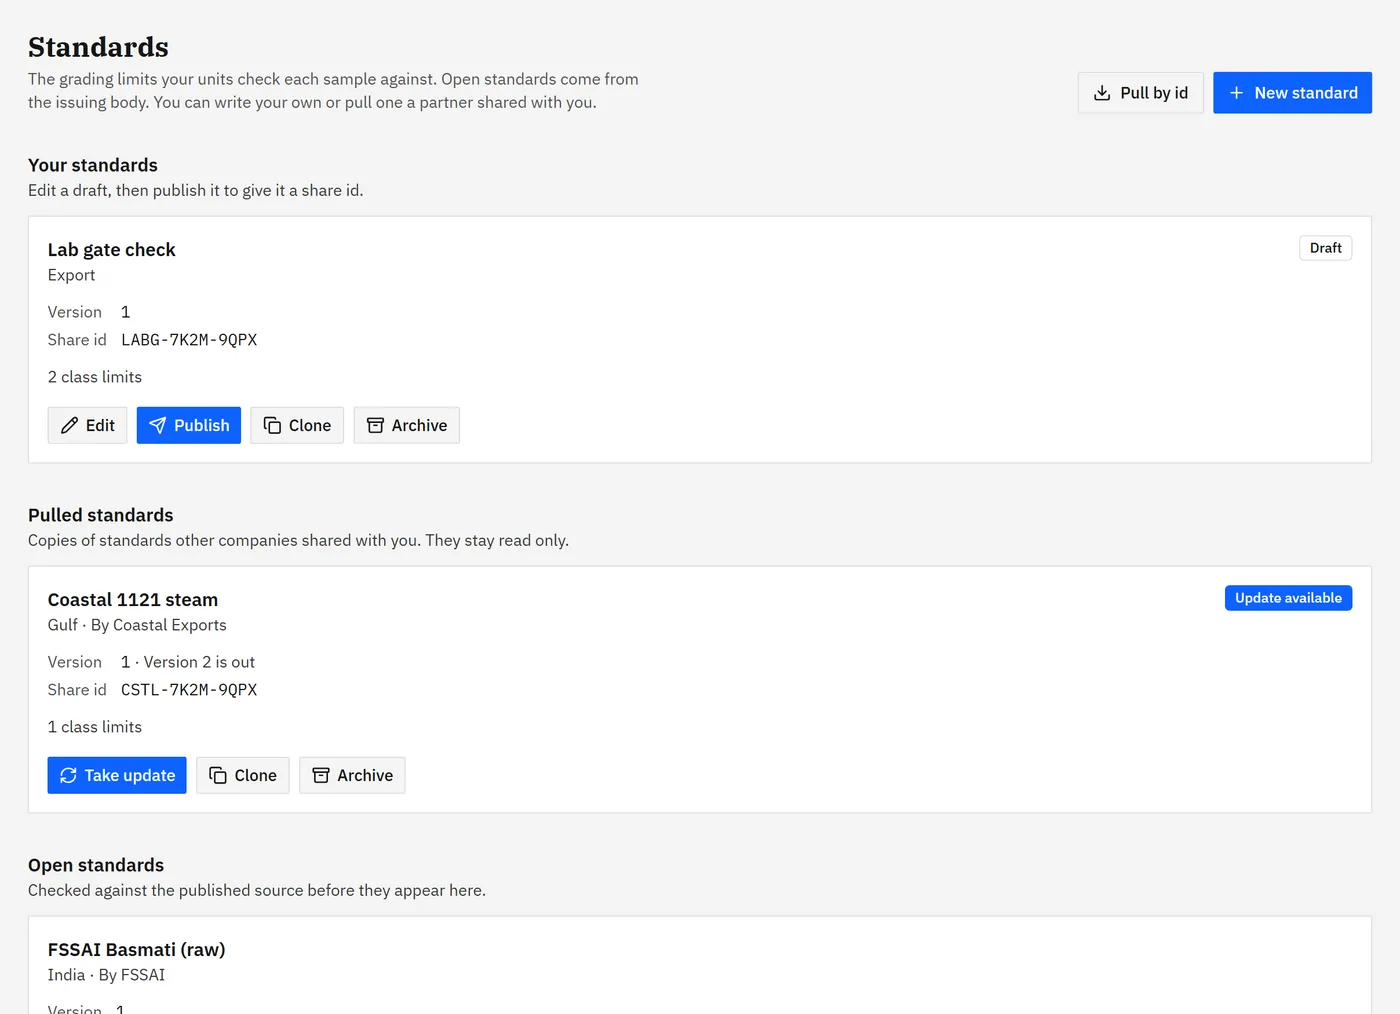Click the '2 class limits' text
Screen dimensions: 1400x1014
[x=95, y=377]
